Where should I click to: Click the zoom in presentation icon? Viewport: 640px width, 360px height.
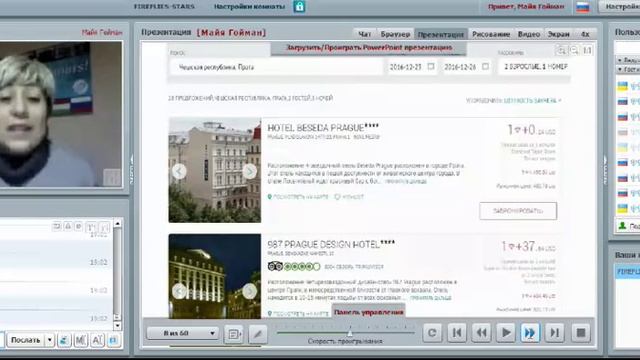(562, 50)
